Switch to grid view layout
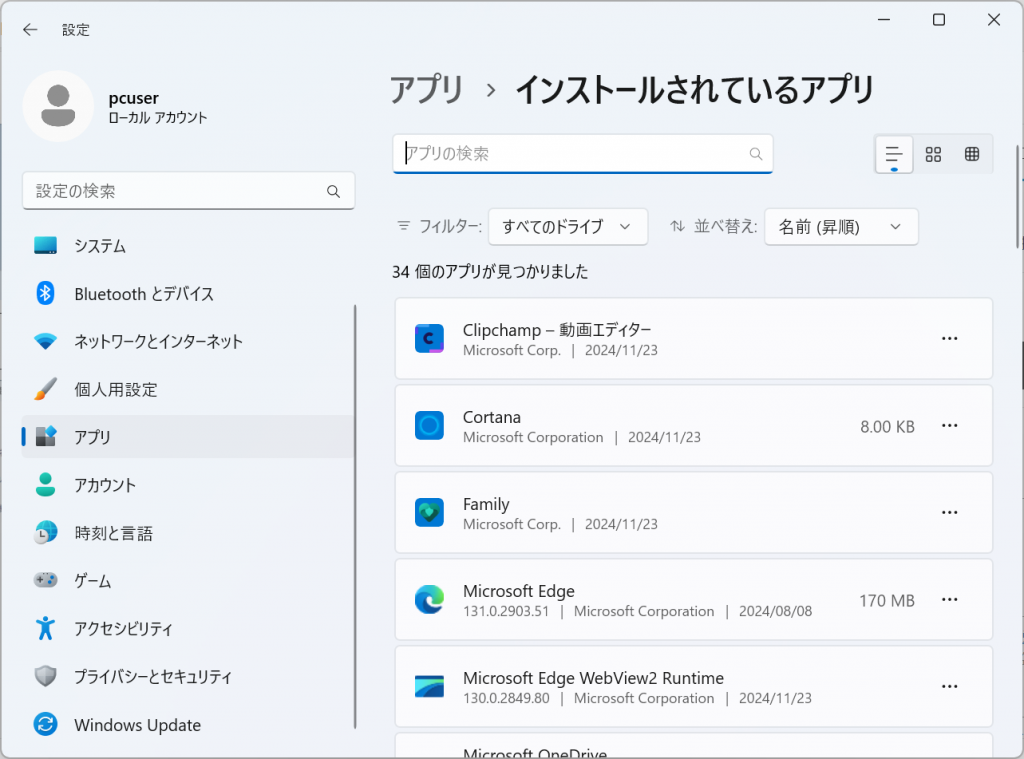Screen dimensions: 1024x759 click(x=933, y=154)
